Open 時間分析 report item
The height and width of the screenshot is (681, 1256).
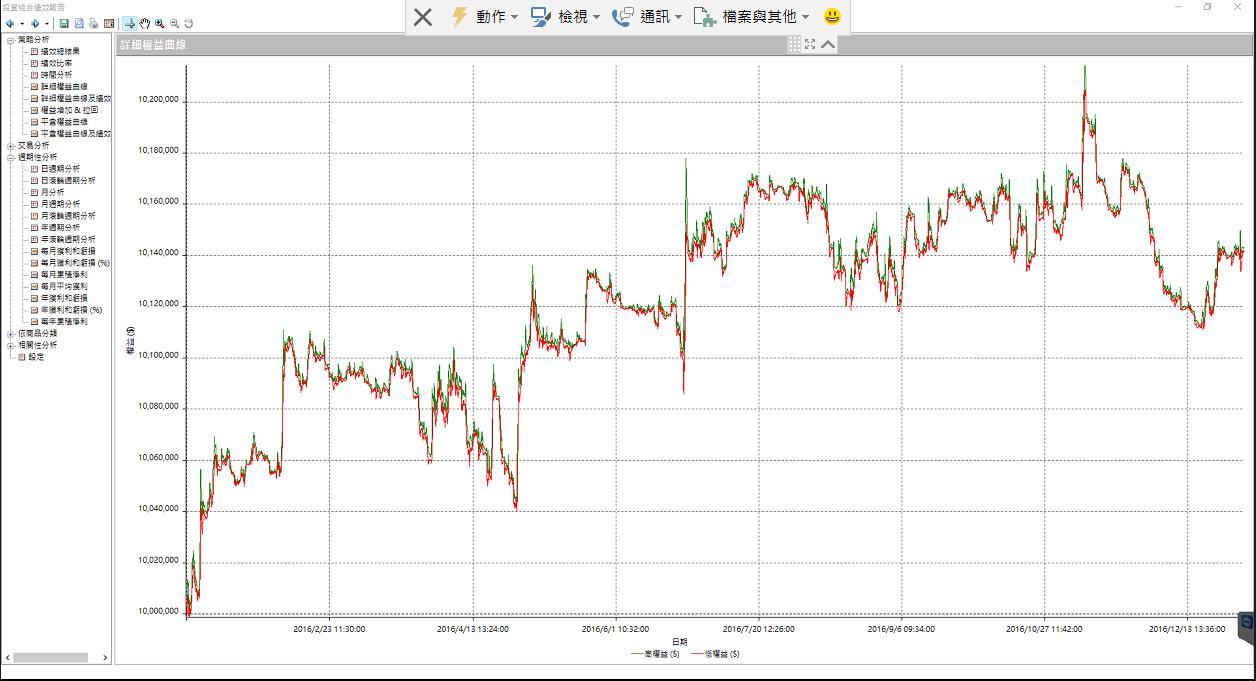56,75
